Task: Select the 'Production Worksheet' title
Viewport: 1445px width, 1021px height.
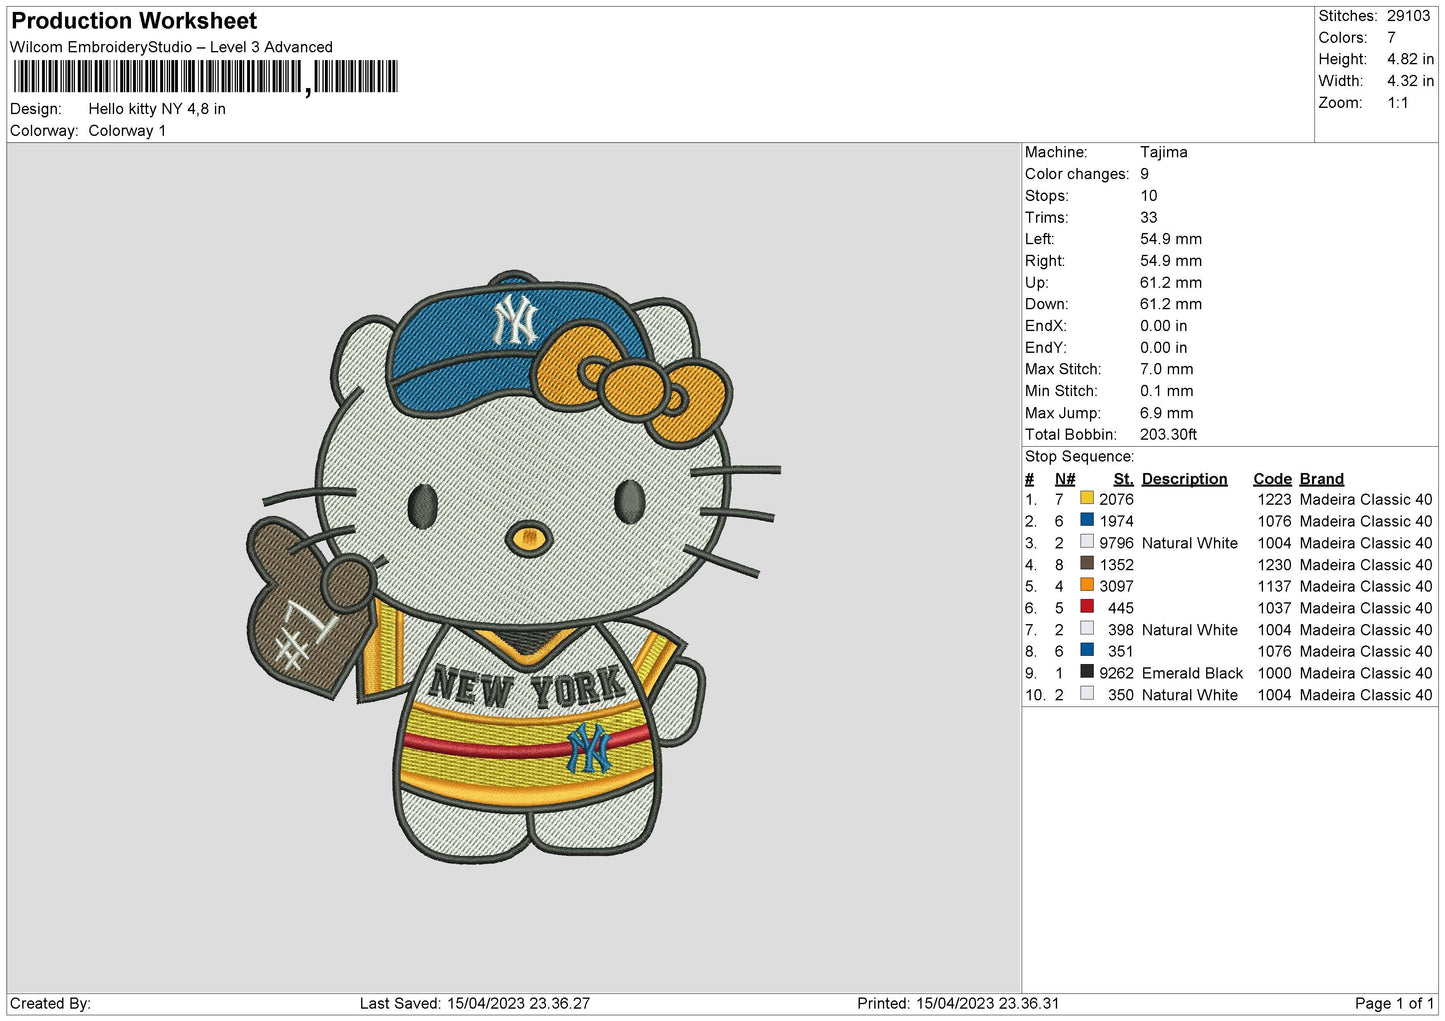Action: pos(134,21)
